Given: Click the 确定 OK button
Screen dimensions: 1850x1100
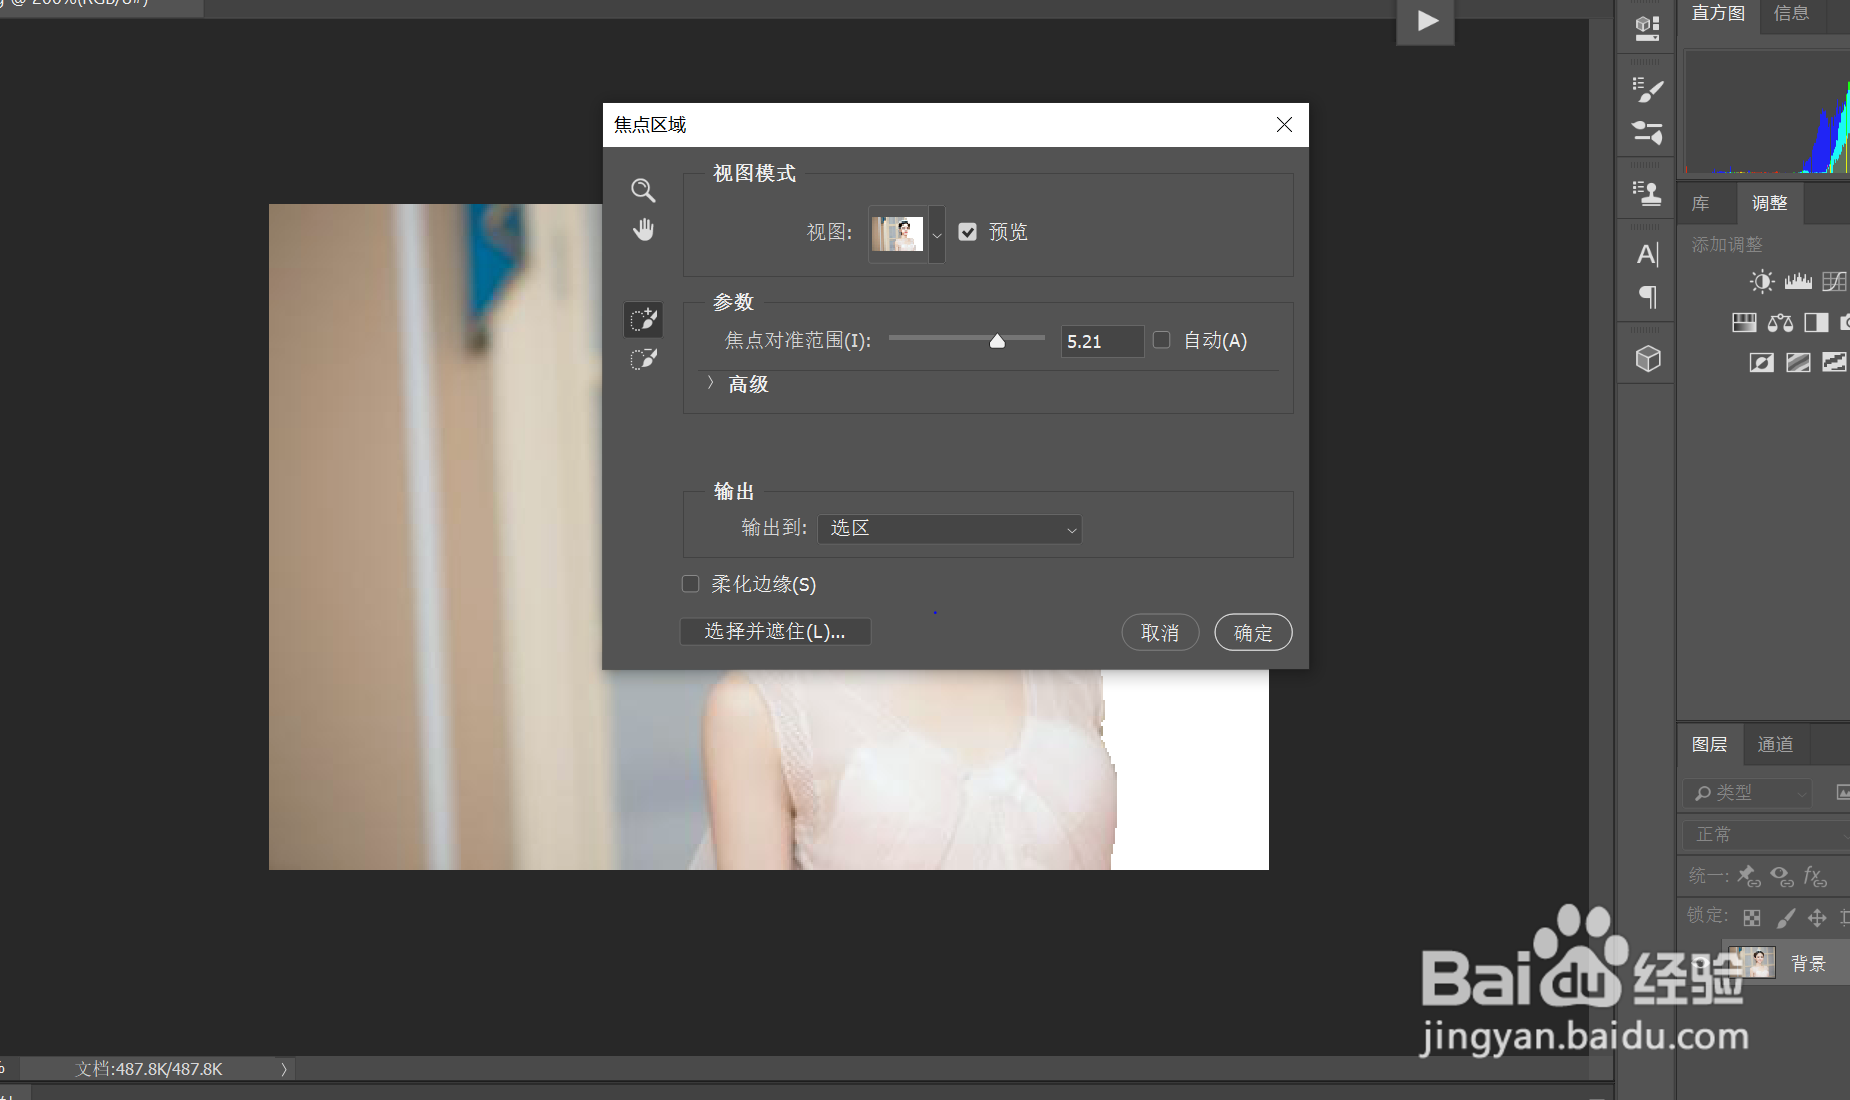Looking at the screenshot, I should point(1253,632).
